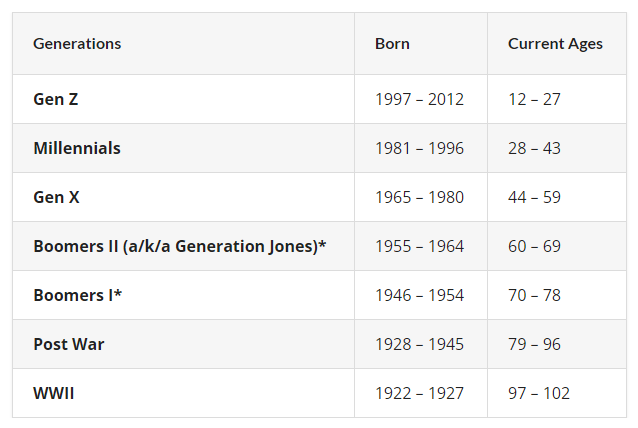Click the Generations column header
638x428 pixels.
click(77, 44)
